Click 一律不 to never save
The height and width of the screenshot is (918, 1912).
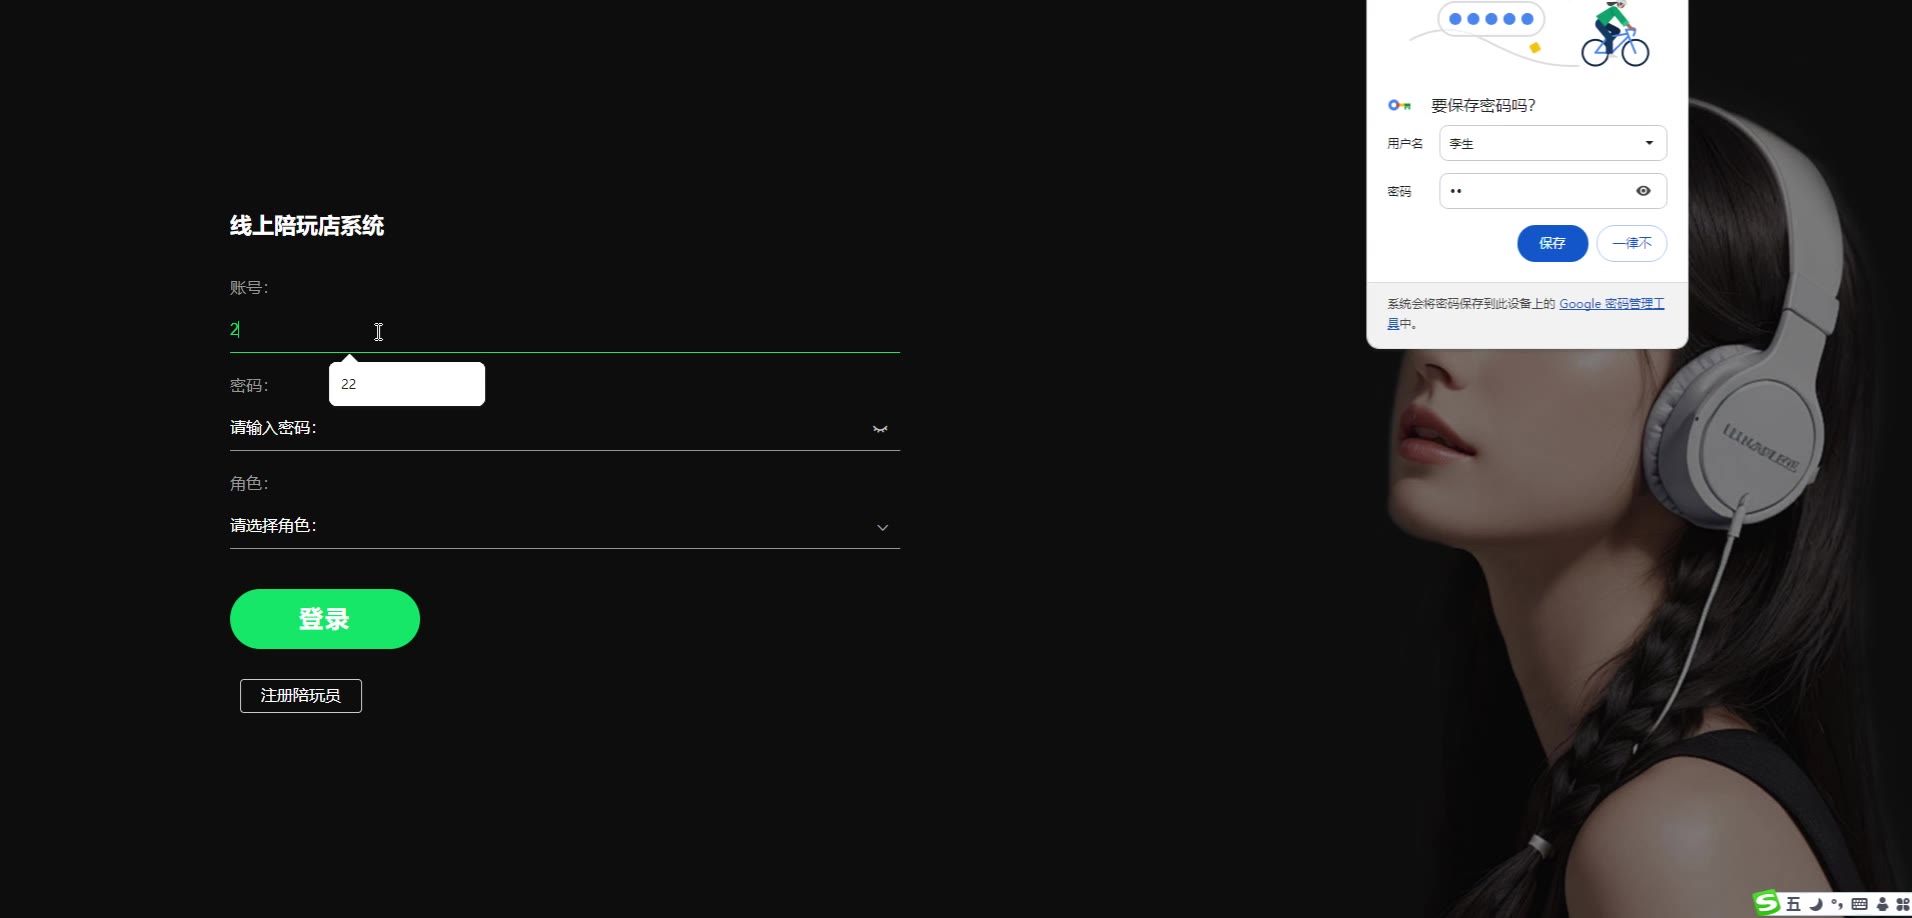[1632, 243]
